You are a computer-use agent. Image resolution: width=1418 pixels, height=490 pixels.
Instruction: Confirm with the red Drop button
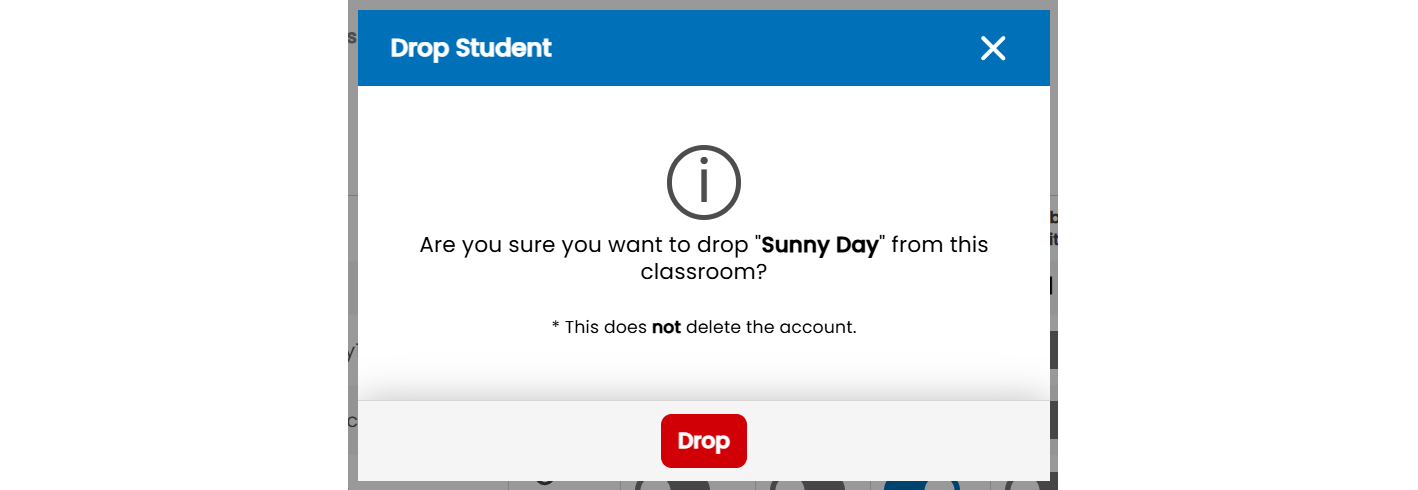[x=704, y=441]
